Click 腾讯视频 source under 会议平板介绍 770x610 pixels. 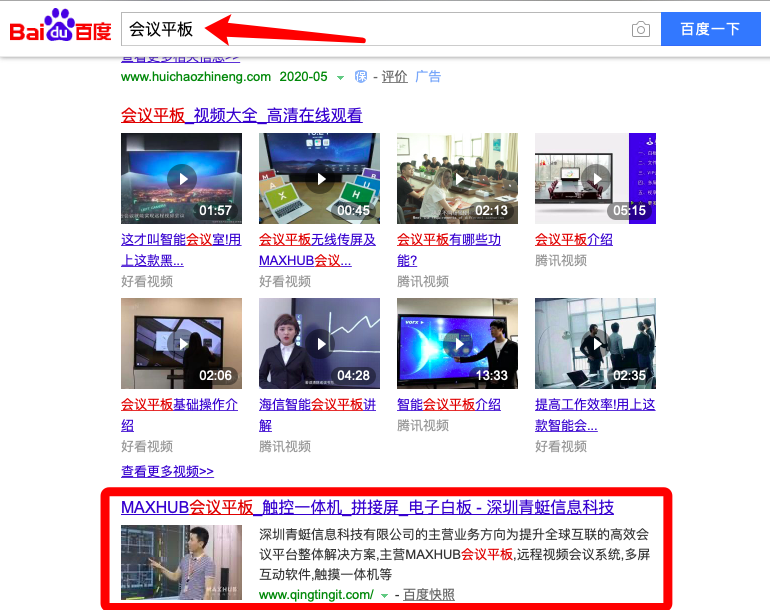[561, 260]
